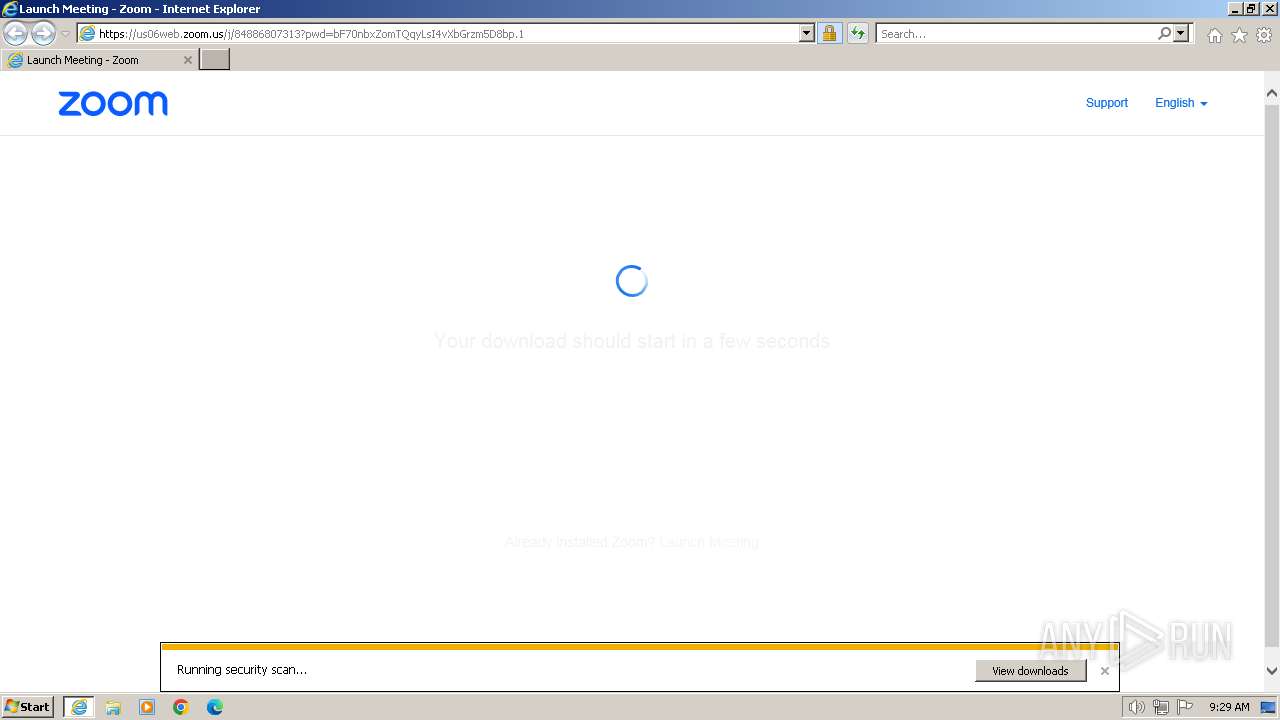This screenshot has width=1280, height=720.
Task: Click the Action Center flag icon
Action: (x=1185, y=707)
